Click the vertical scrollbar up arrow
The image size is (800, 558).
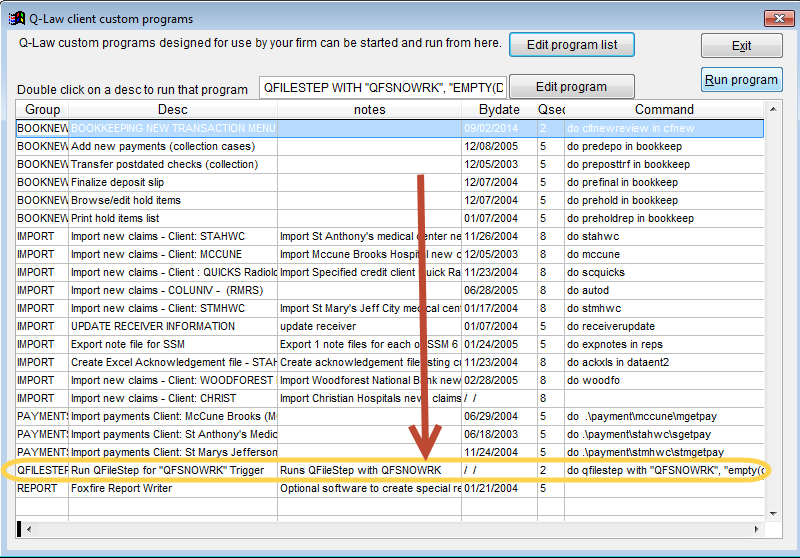[x=773, y=109]
